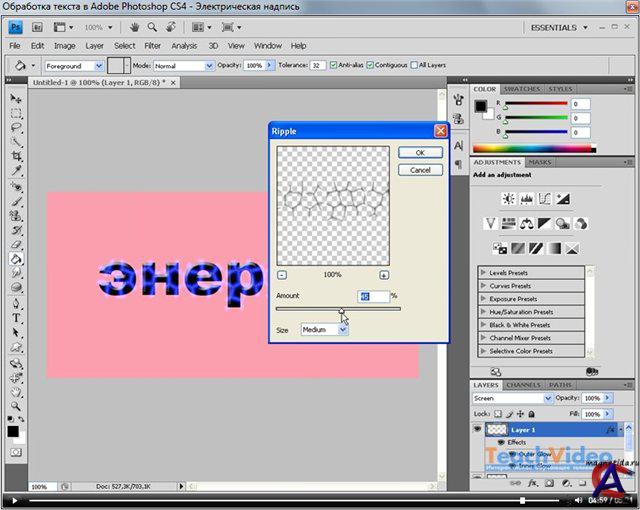Viewport: 640px width, 510px height.
Task: Select the Paint Bucket tool in the toolbox
Action: point(17,258)
